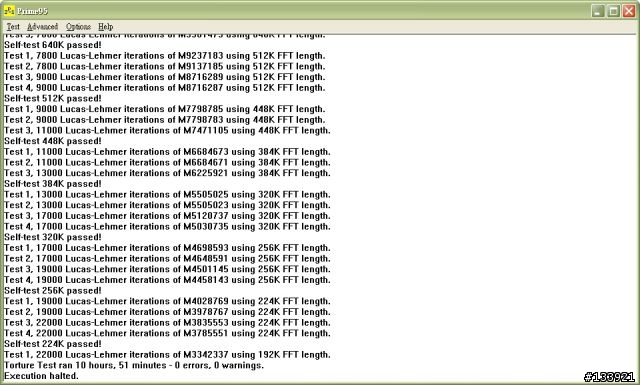Click the line testing M6684671
640x385 pixels.
(167, 162)
